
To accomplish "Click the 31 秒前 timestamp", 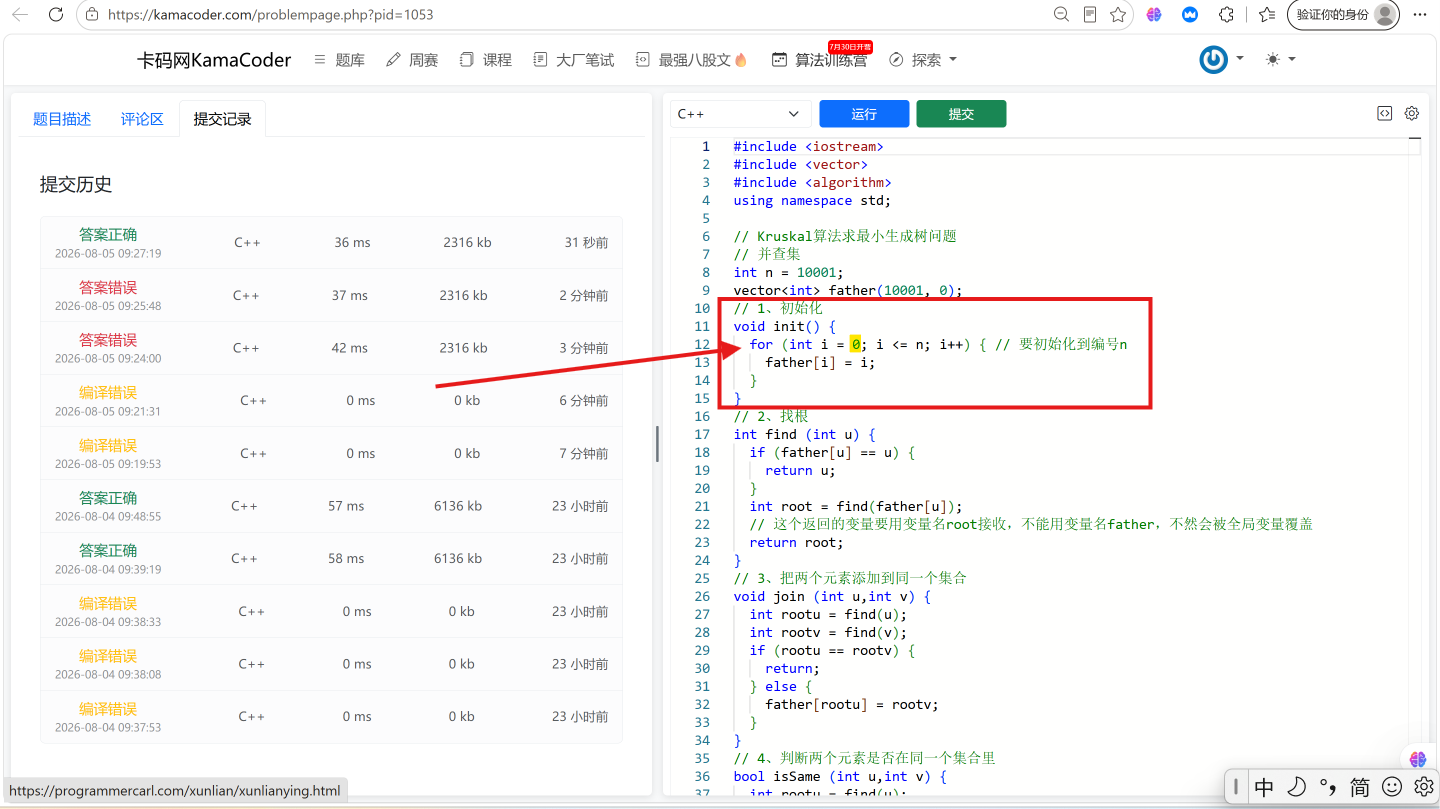I will click(x=586, y=243).
